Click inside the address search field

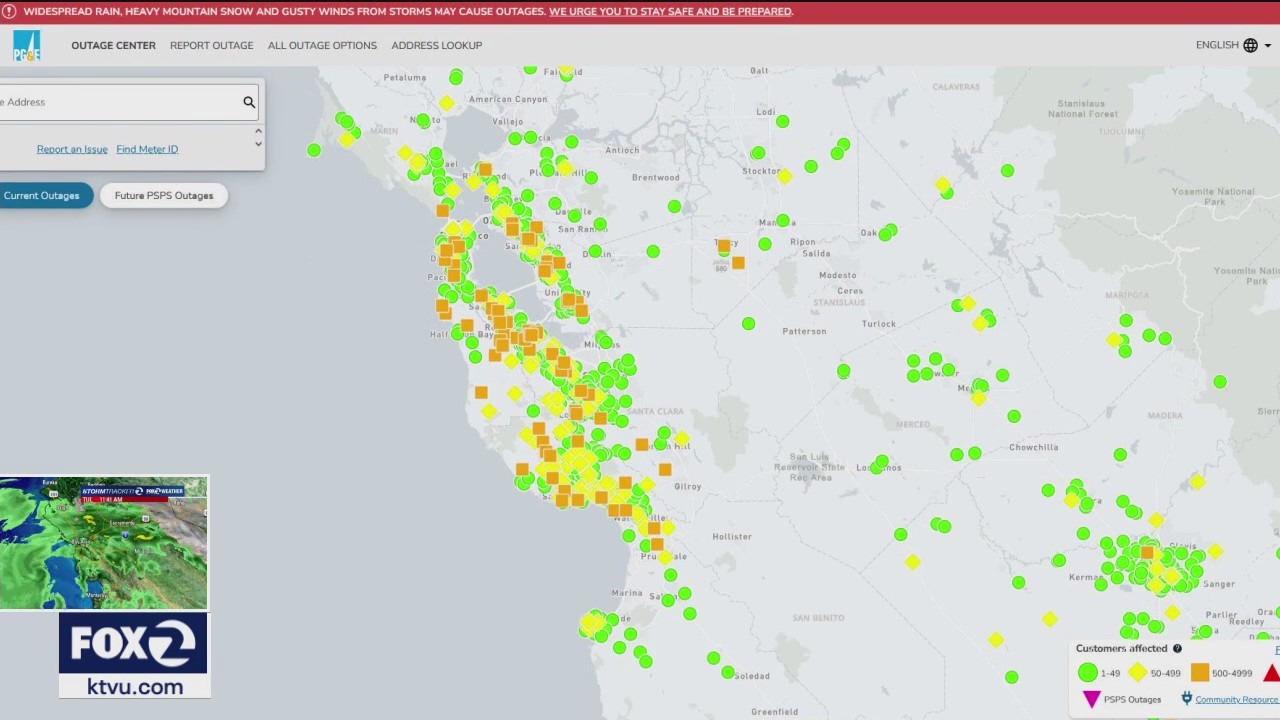pyautogui.click(x=120, y=102)
